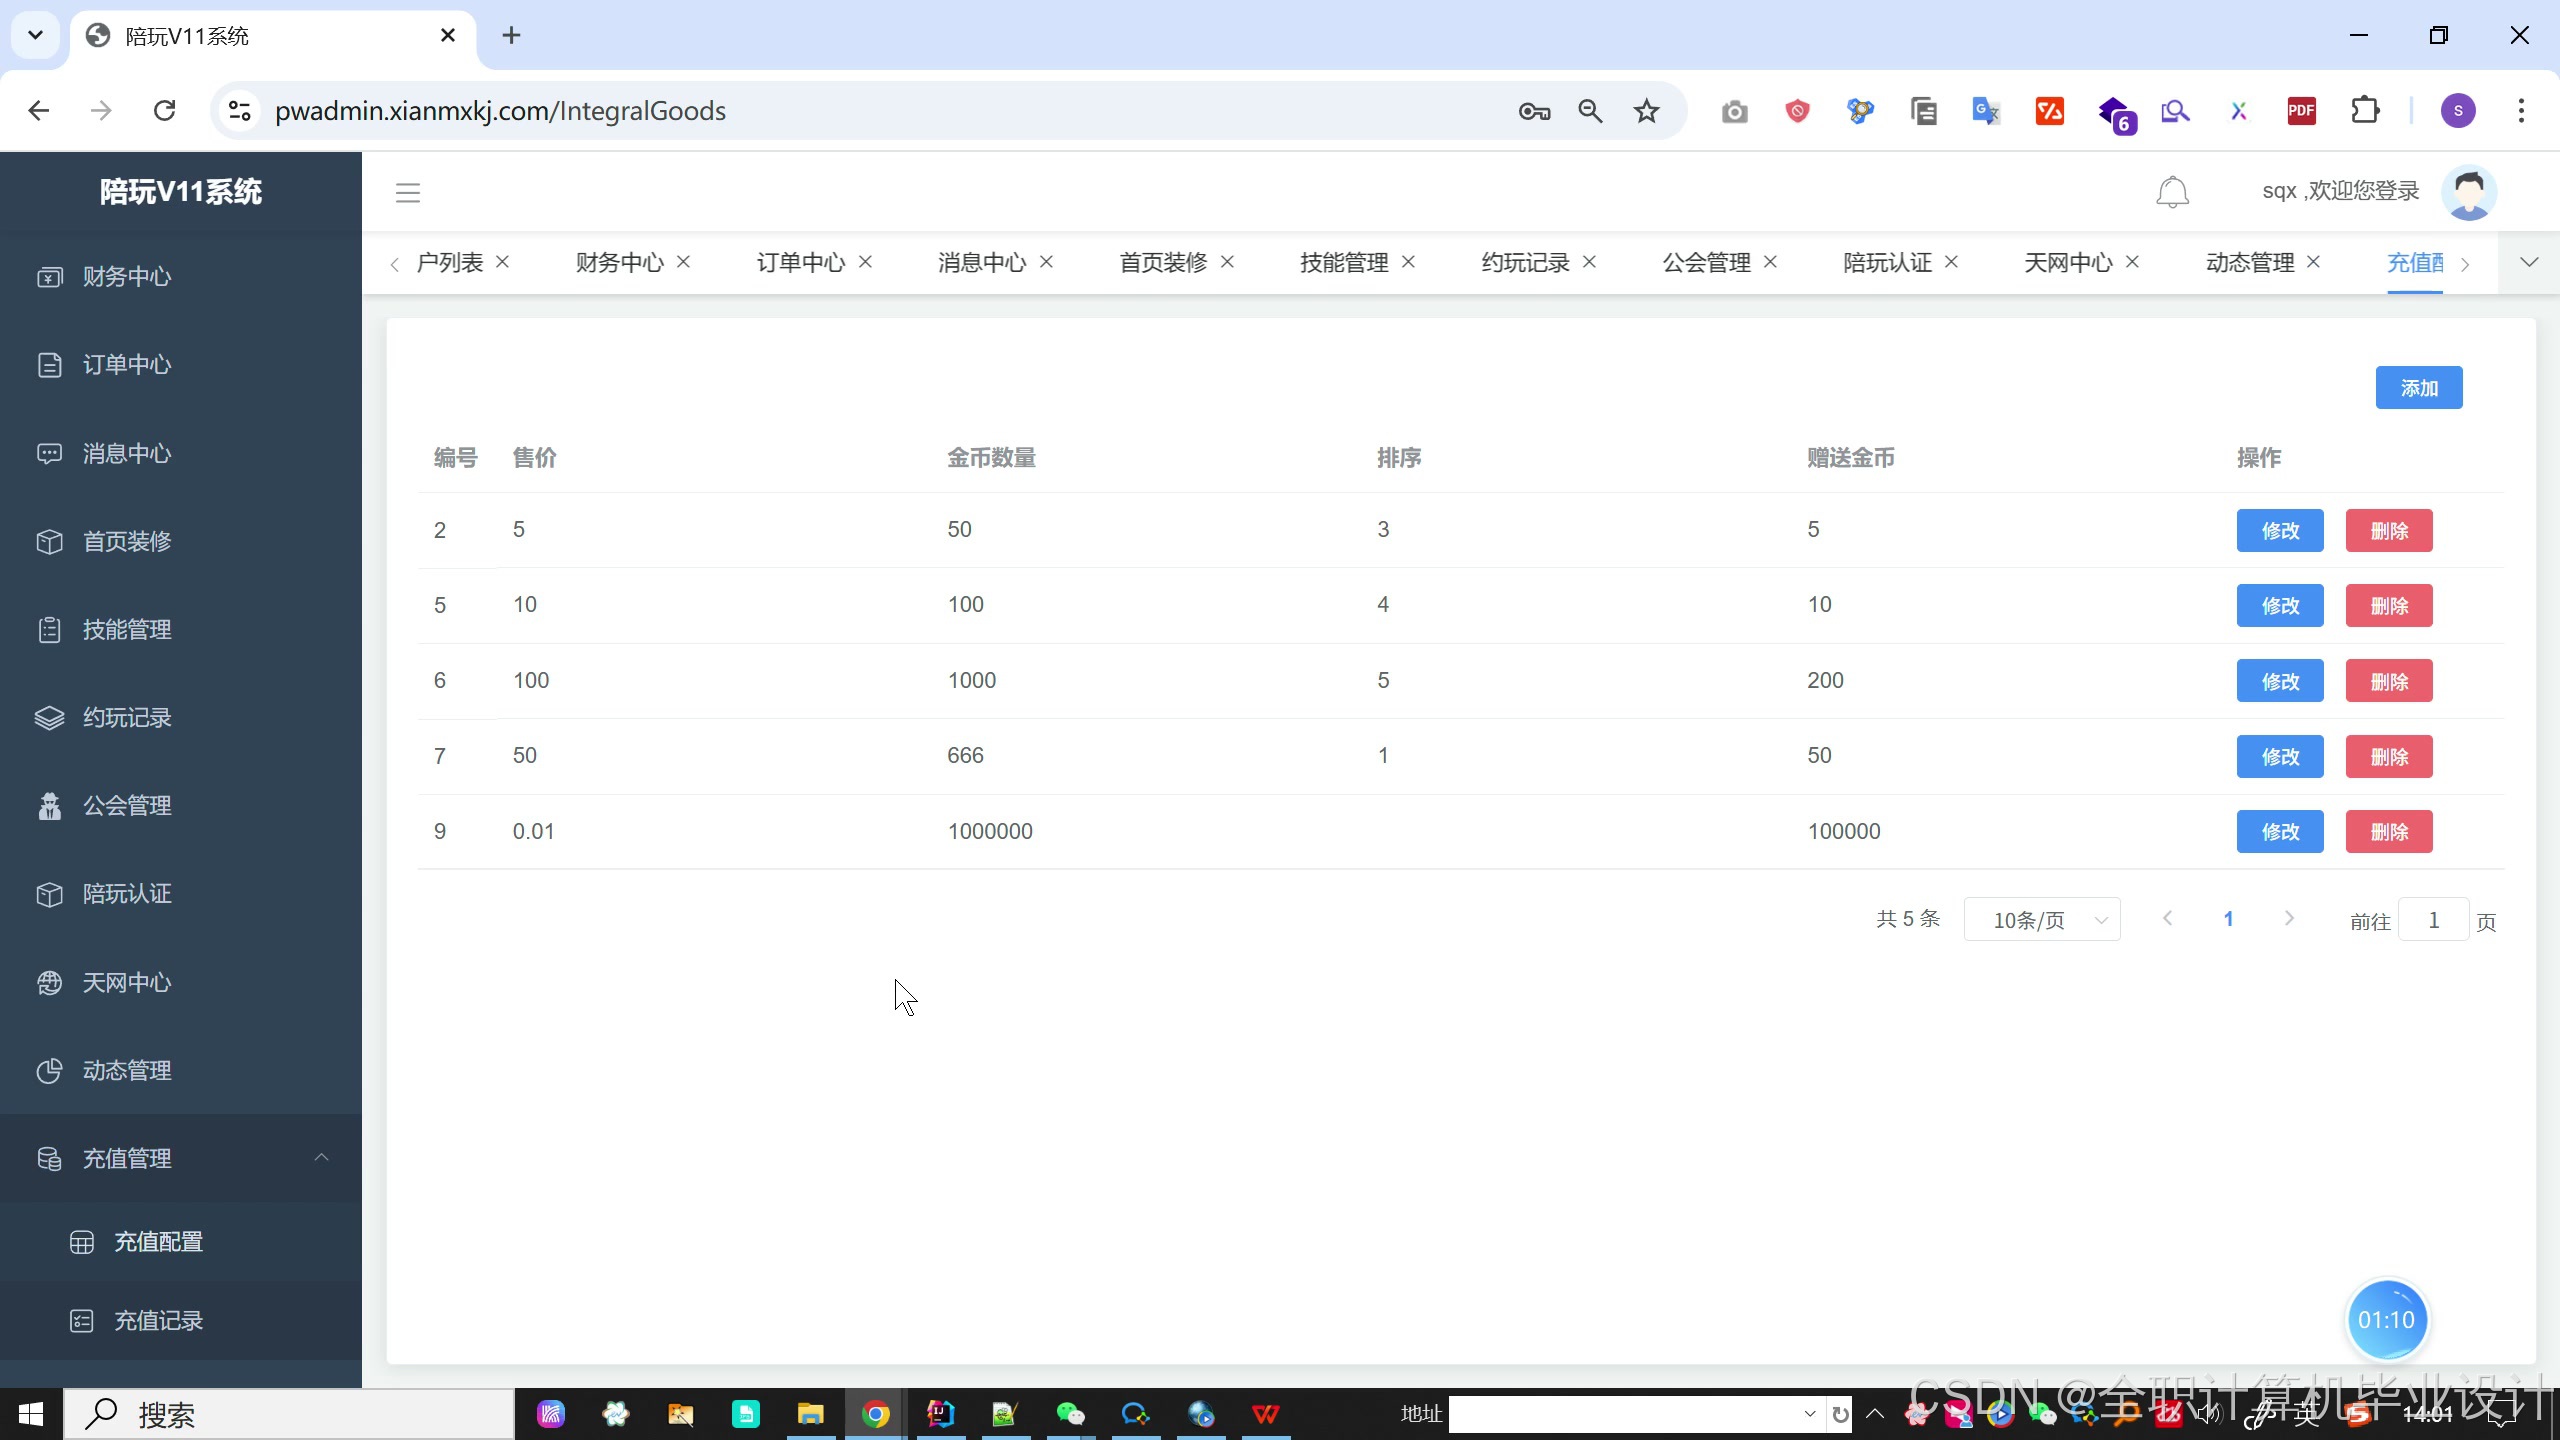Open 订单中心 in the sidebar
The width and height of the screenshot is (2560, 1440).
[181, 364]
